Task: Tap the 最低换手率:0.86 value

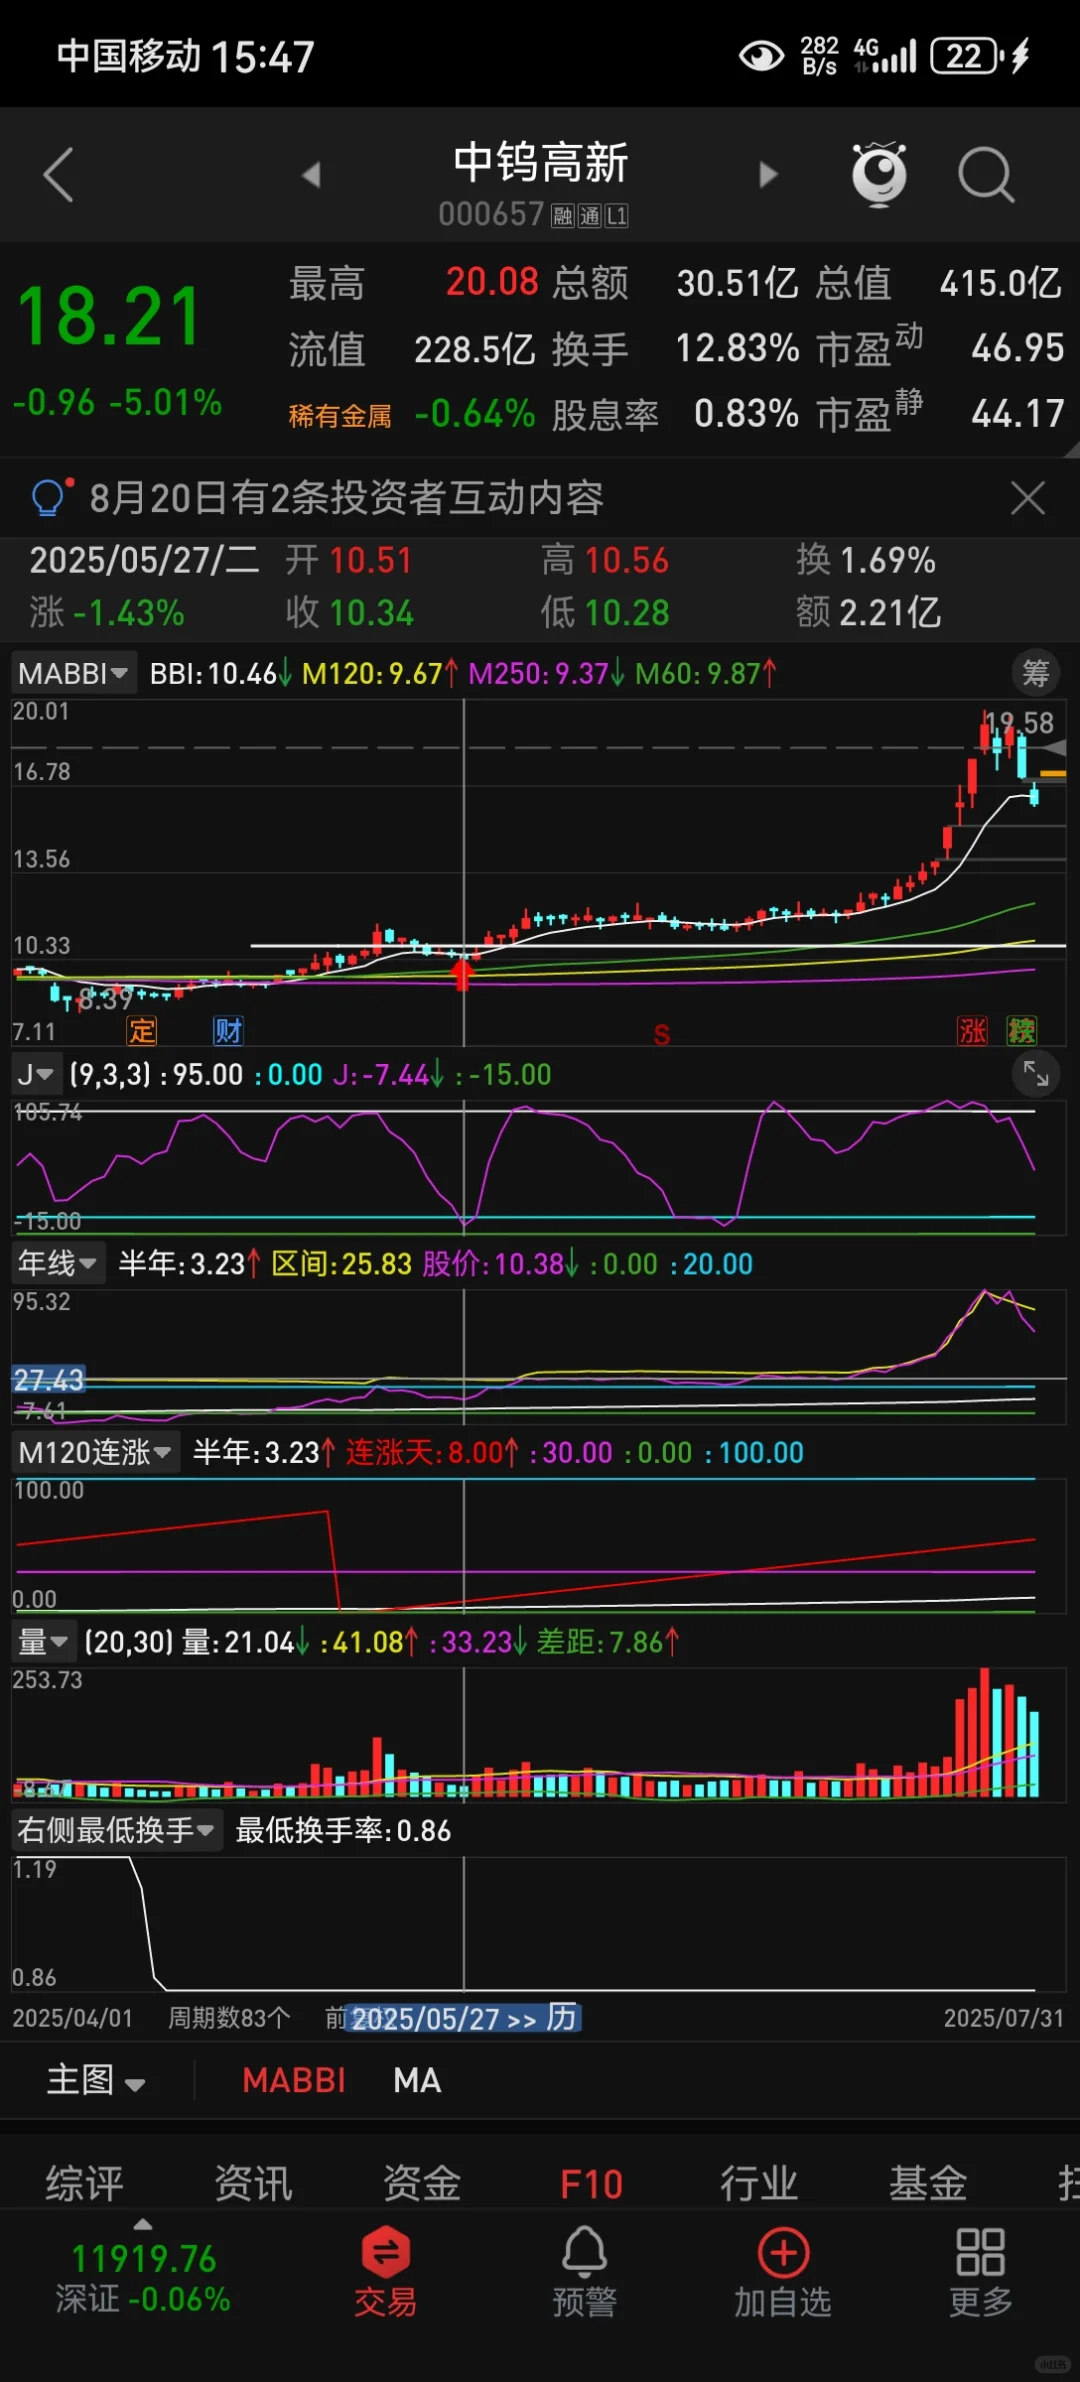Action: [x=343, y=1830]
